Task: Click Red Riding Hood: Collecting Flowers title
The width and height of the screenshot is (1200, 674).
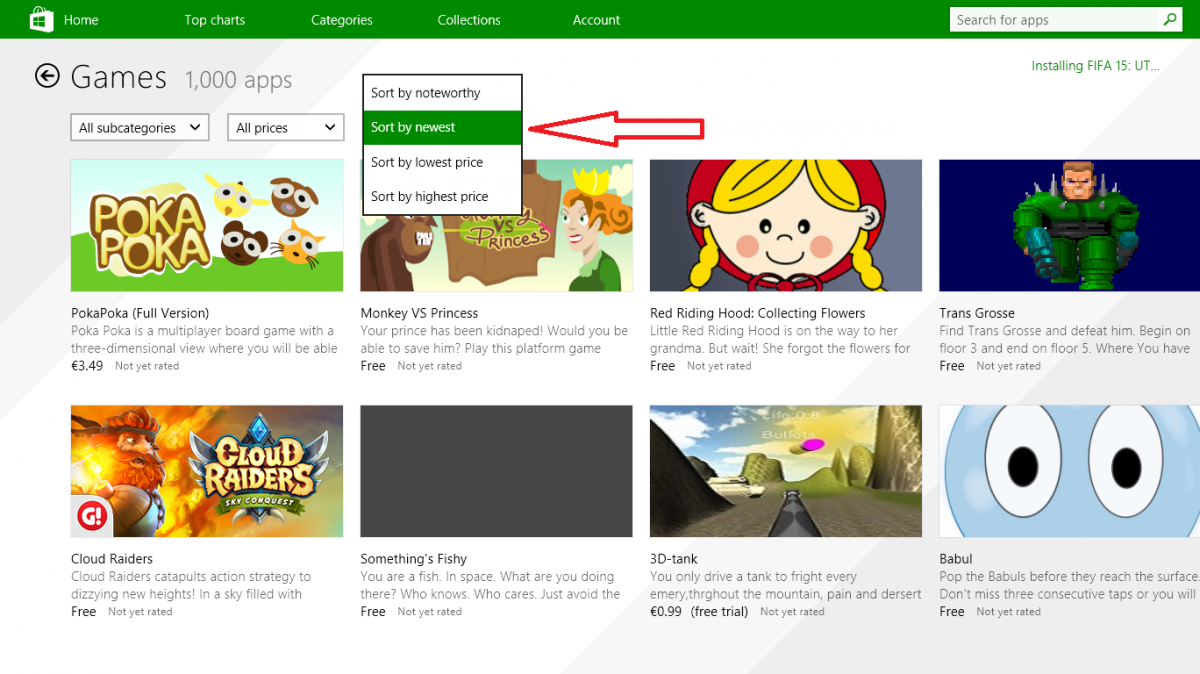Action: tap(758, 313)
